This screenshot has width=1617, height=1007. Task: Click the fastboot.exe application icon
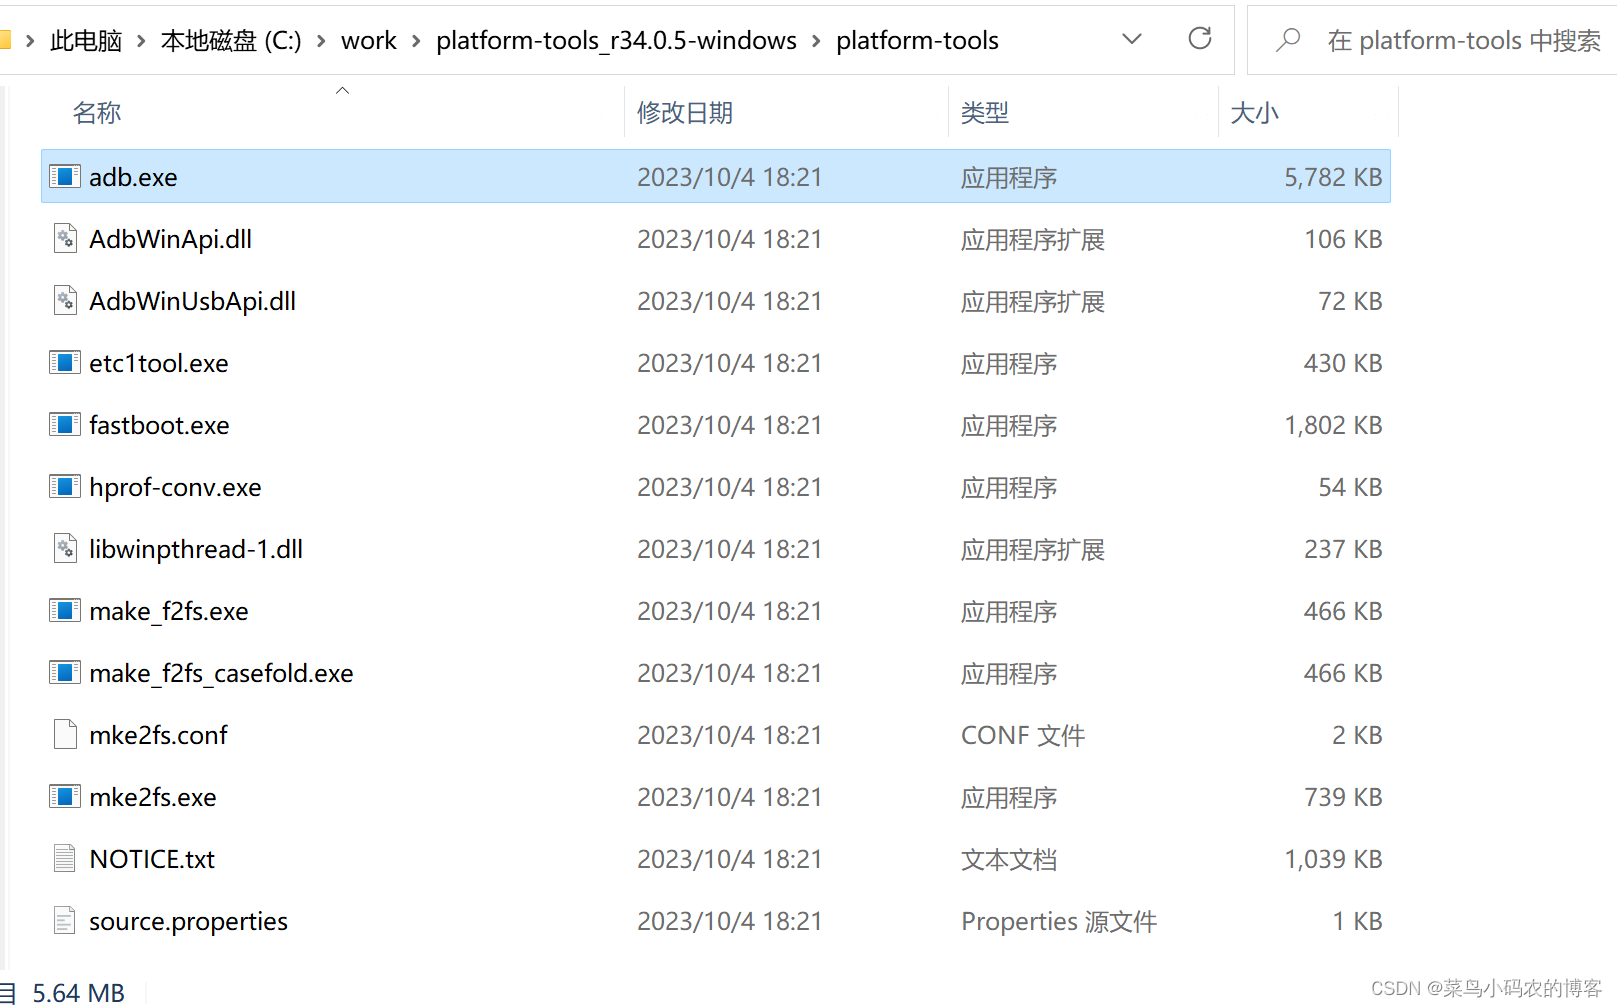[65, 425]
